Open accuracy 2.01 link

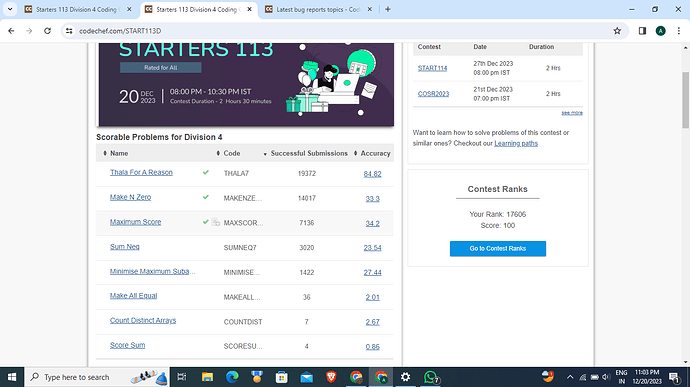[x=372, y=297]
